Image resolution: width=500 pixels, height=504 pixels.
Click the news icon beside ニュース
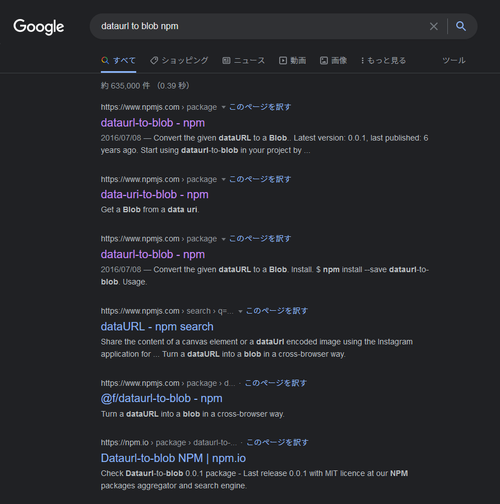[x=226, y=61]
